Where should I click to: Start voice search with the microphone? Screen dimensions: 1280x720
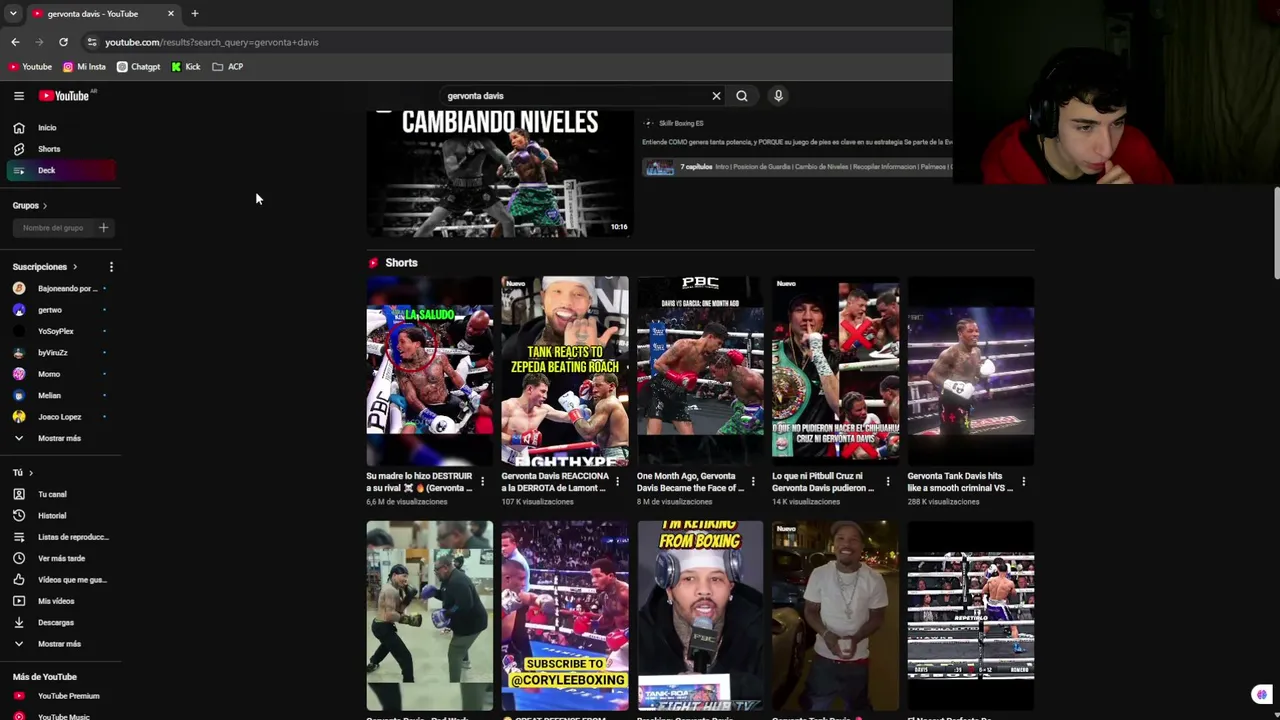[778, 96]
